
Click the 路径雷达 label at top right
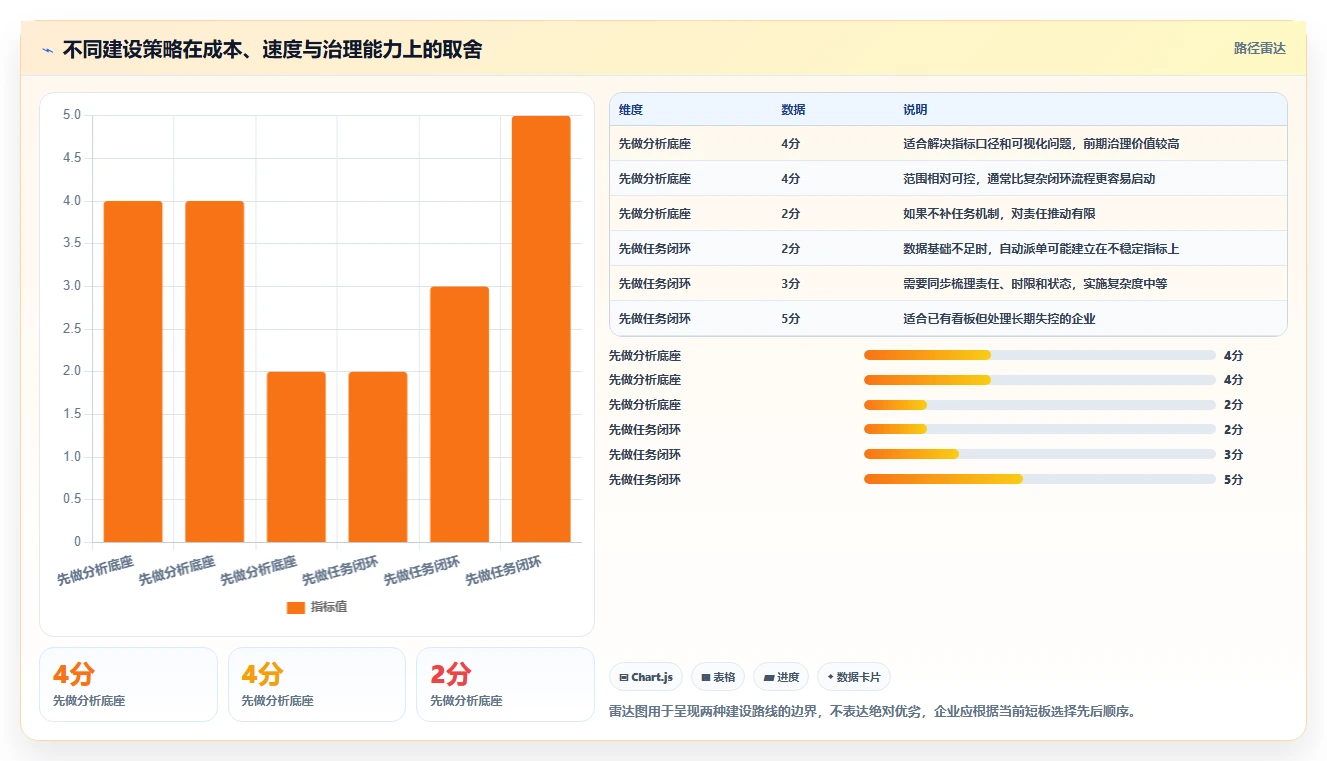(x=1260, y=48)
